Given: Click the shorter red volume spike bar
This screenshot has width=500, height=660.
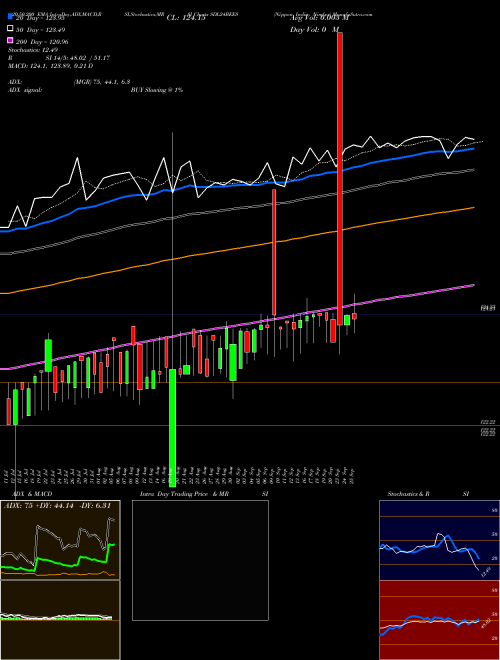Looking at the screenshot, I should click(274, 252).
